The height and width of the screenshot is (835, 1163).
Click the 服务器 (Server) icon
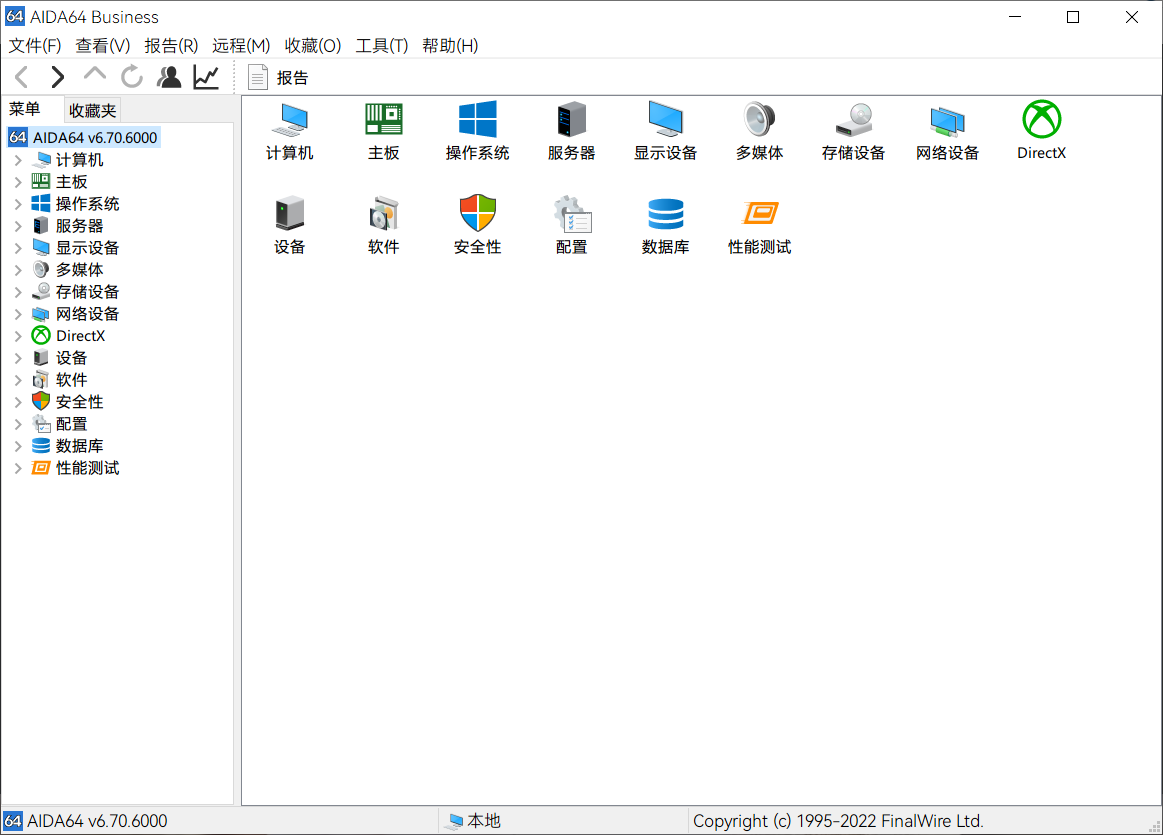(571, 129)
